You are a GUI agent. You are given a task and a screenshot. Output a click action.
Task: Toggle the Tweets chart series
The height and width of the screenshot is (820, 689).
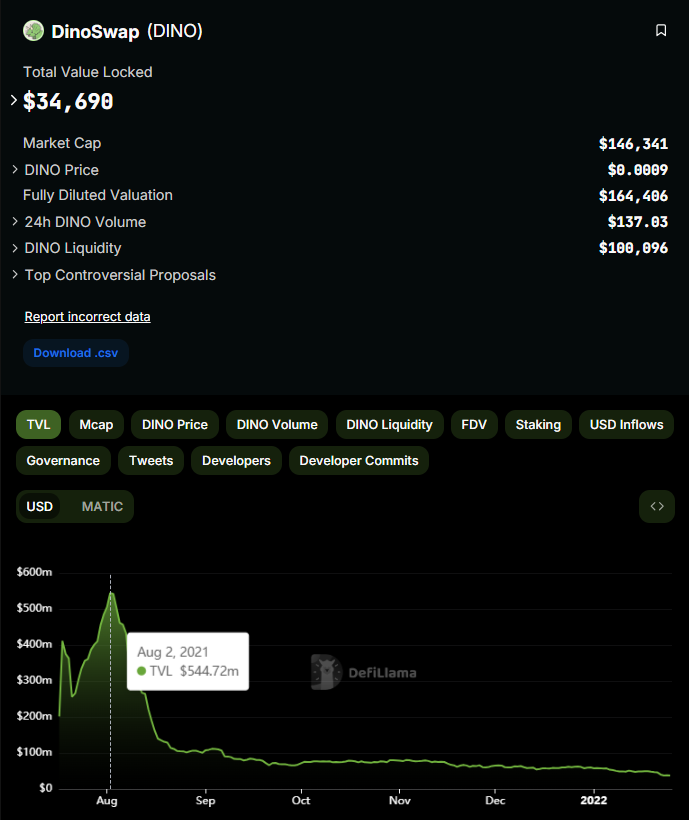pos(151,461)
